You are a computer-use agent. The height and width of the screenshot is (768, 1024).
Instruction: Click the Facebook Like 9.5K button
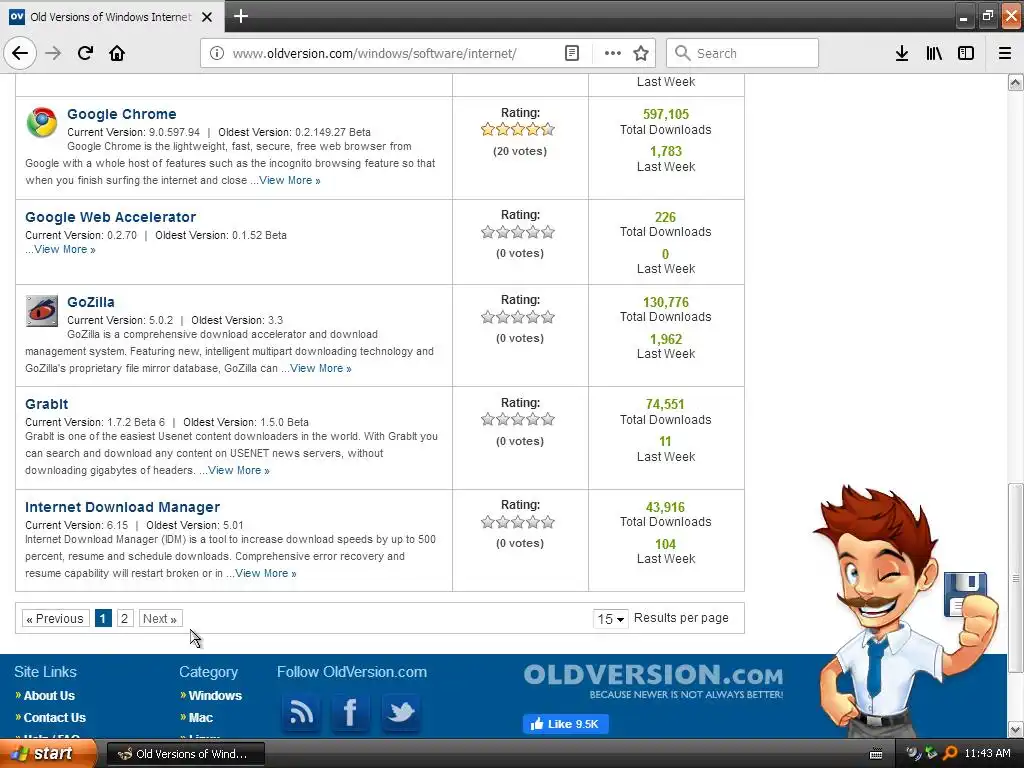566,724
